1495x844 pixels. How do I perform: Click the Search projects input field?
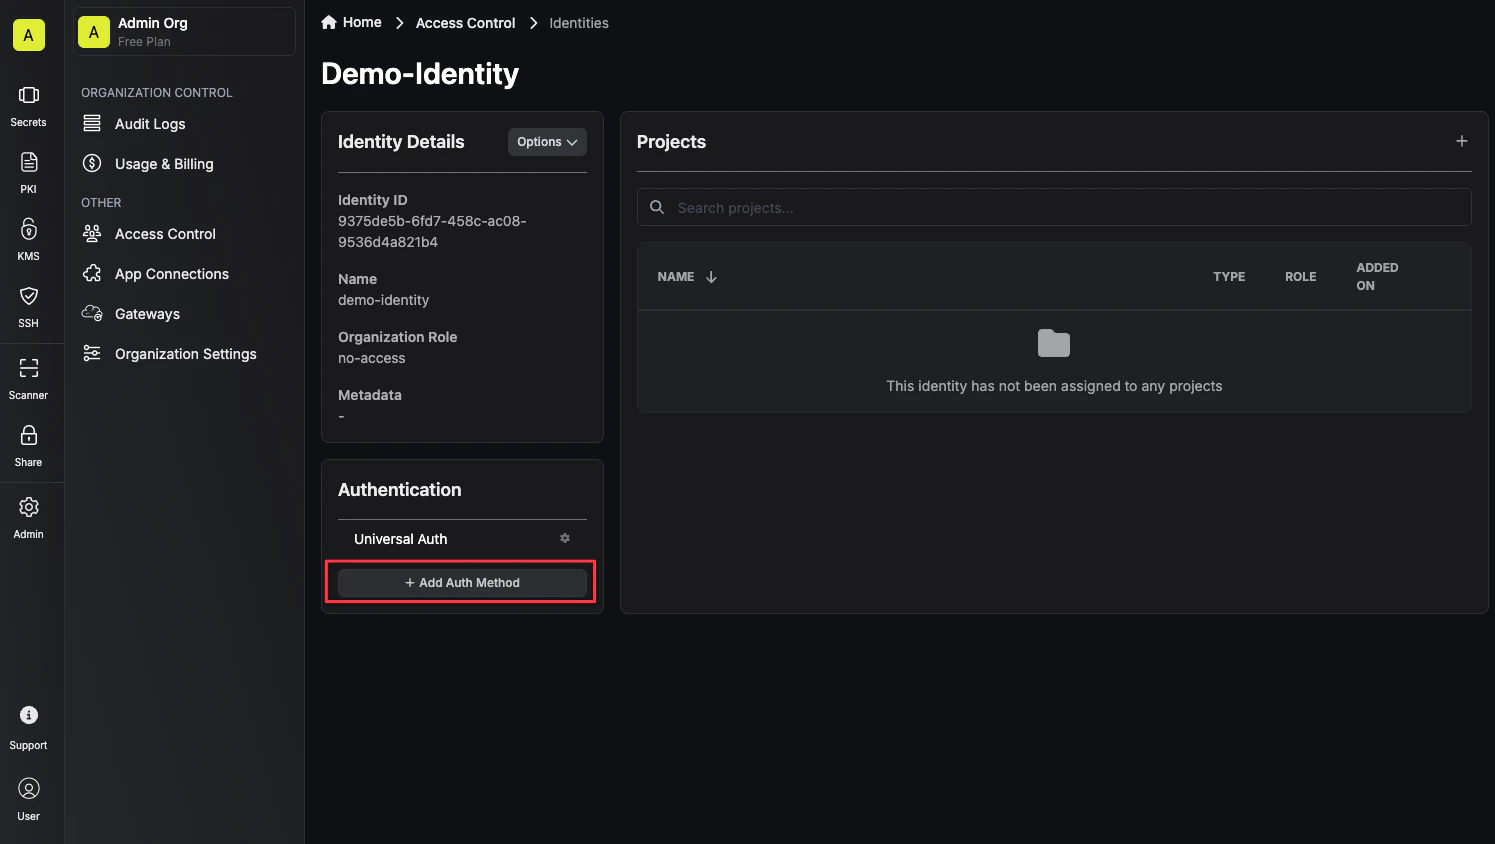1054,207
